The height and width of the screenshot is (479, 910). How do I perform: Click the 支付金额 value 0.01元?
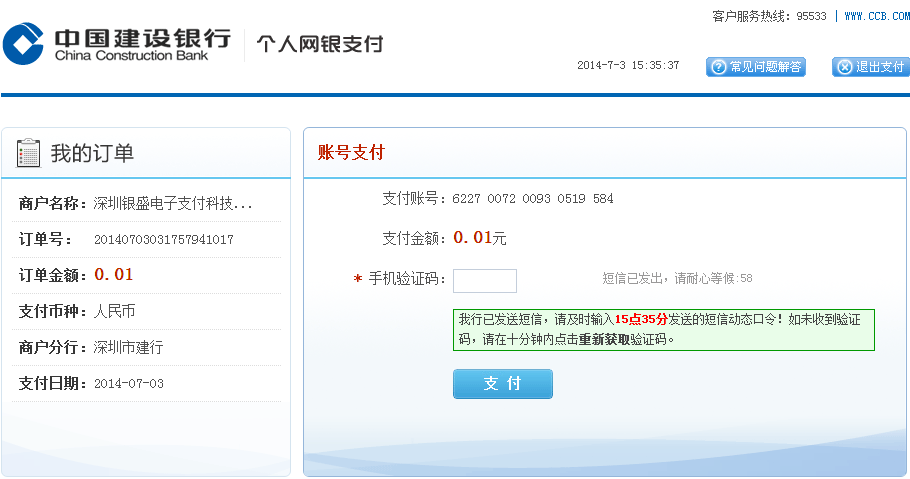click(x=480, y=237)
